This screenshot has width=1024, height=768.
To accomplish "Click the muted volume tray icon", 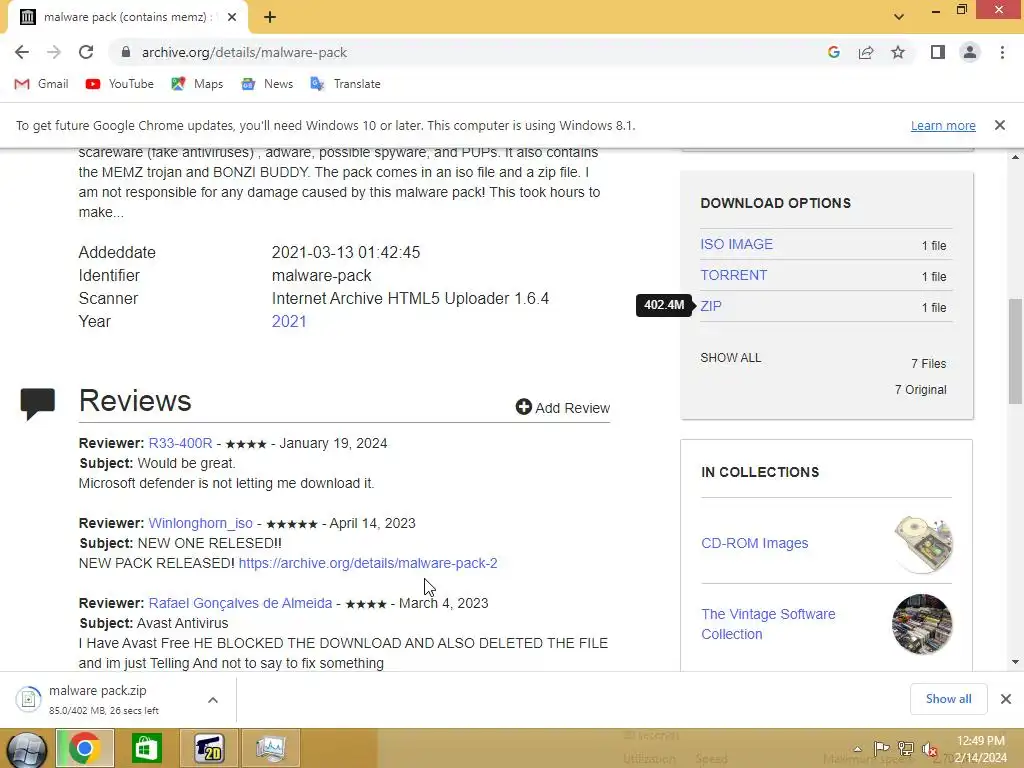I will [x=930, y=749].
